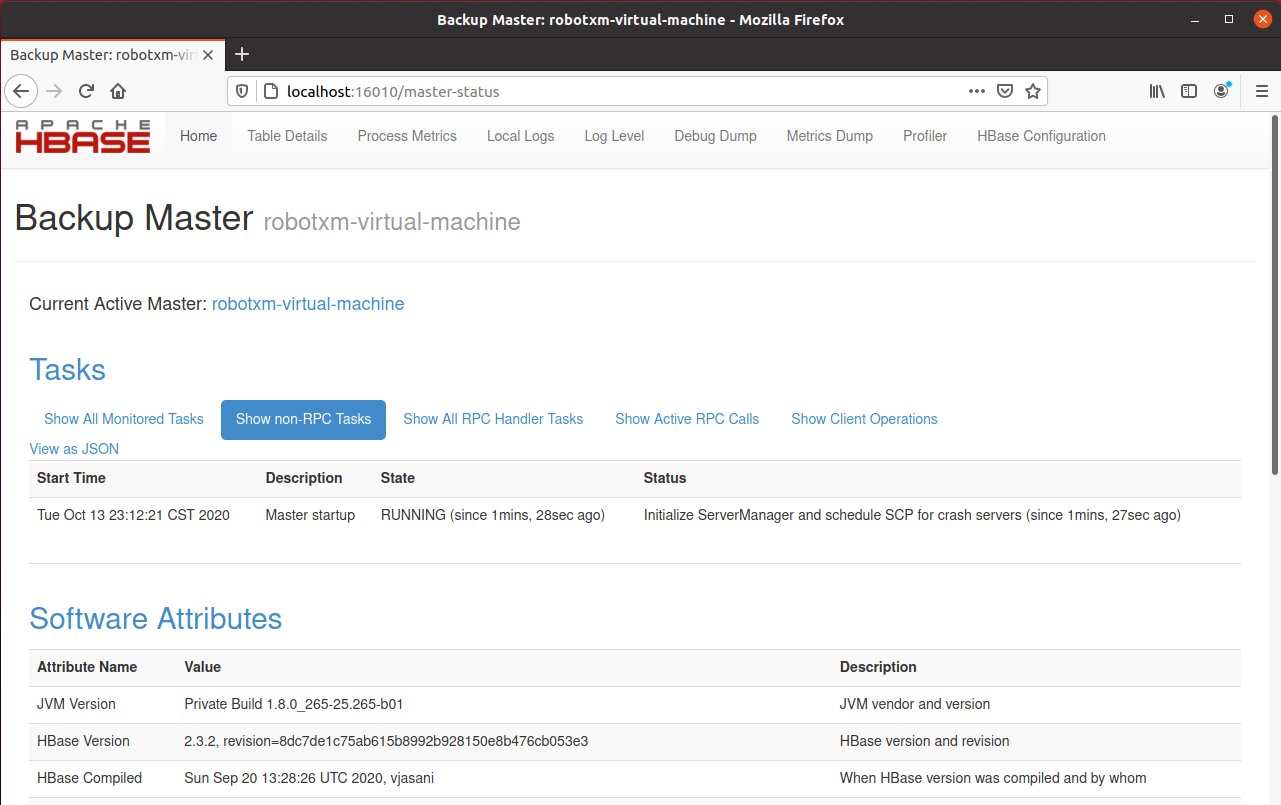The height and width of the screenshot is (805, 1281).
Task: Open the Debug Dump navbar item
Action: (x=715, y=136)
